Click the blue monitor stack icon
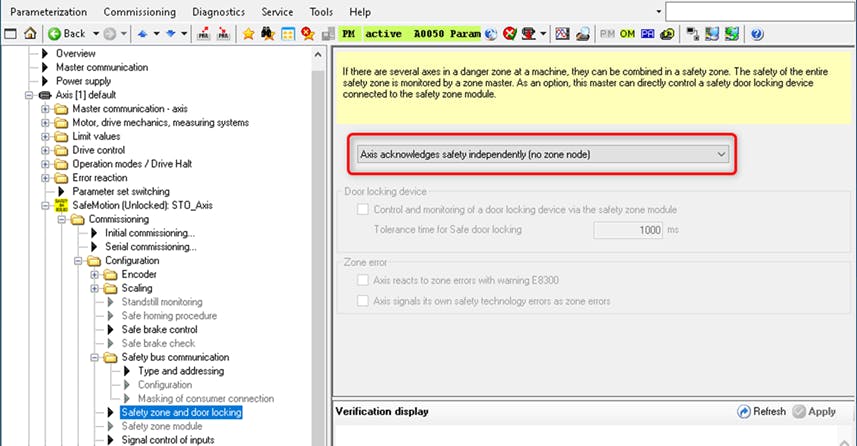Image resolution: width=857 pixels, height=446 pixels. point(712,34)
